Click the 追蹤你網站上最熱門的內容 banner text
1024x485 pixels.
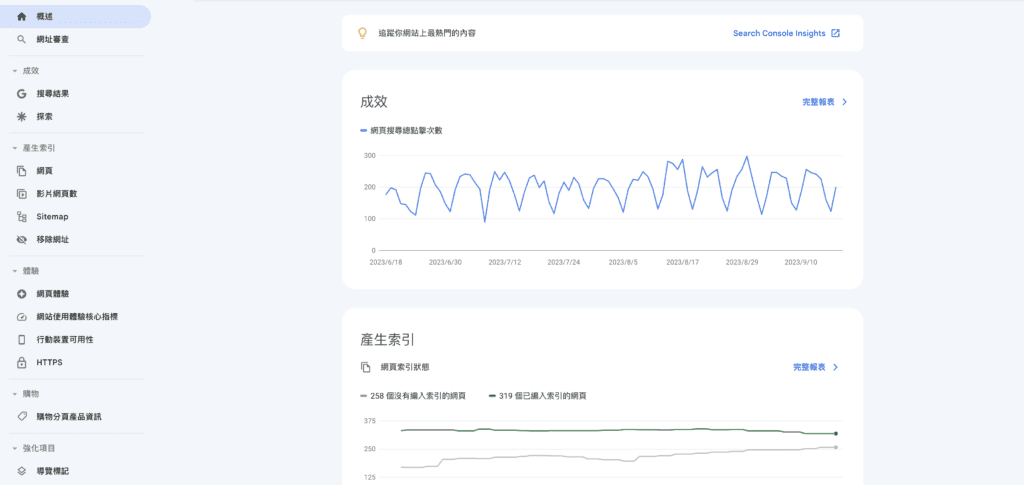pos(427,33)
